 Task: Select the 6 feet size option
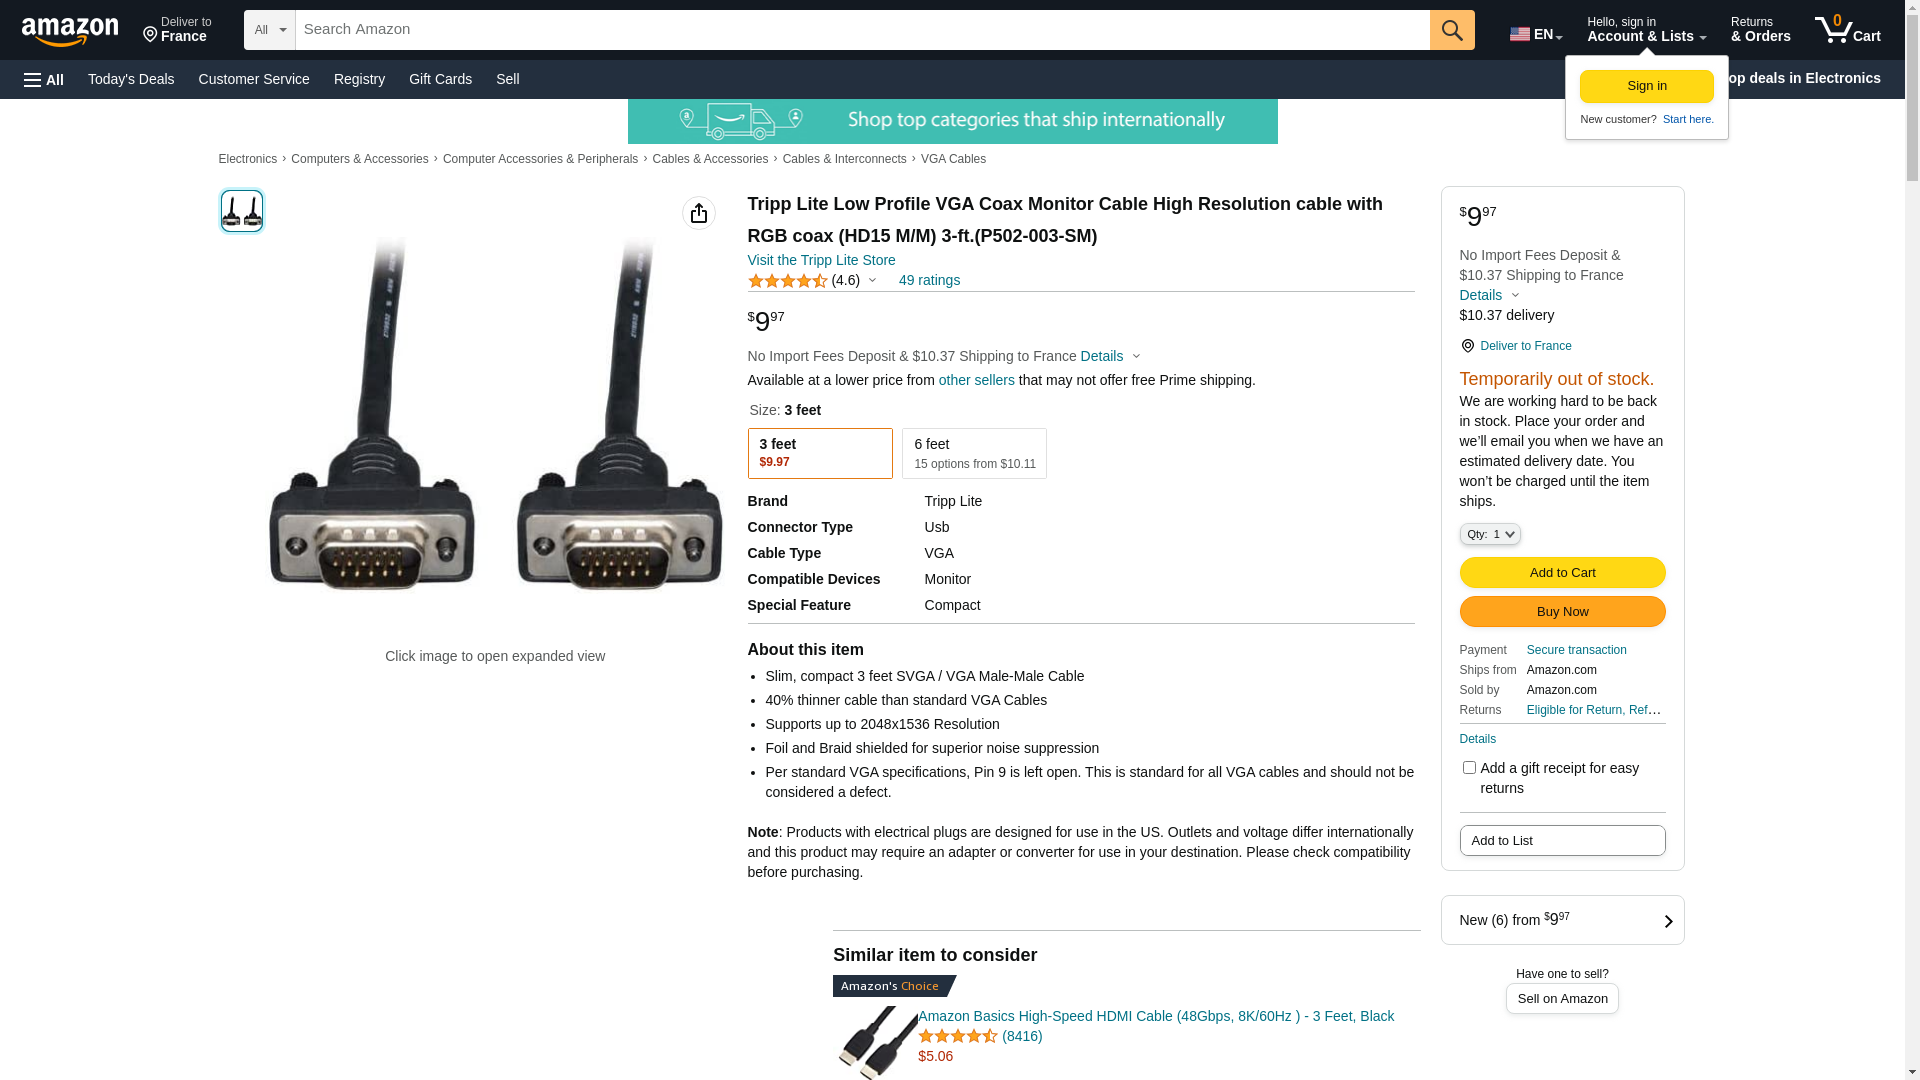[x=974, y=453]
